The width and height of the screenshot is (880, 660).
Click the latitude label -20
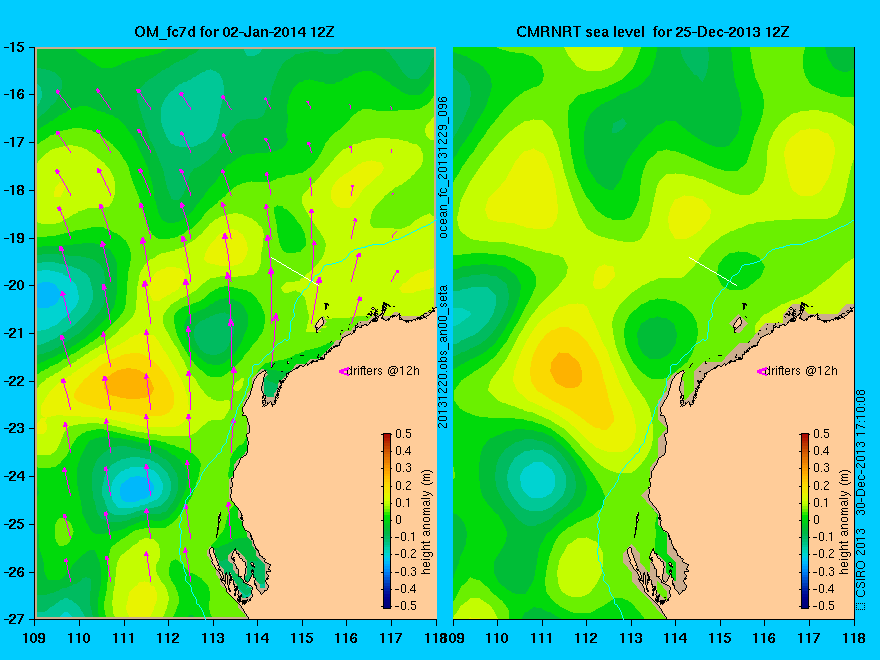pyautogui.click(x=14, y=286)
